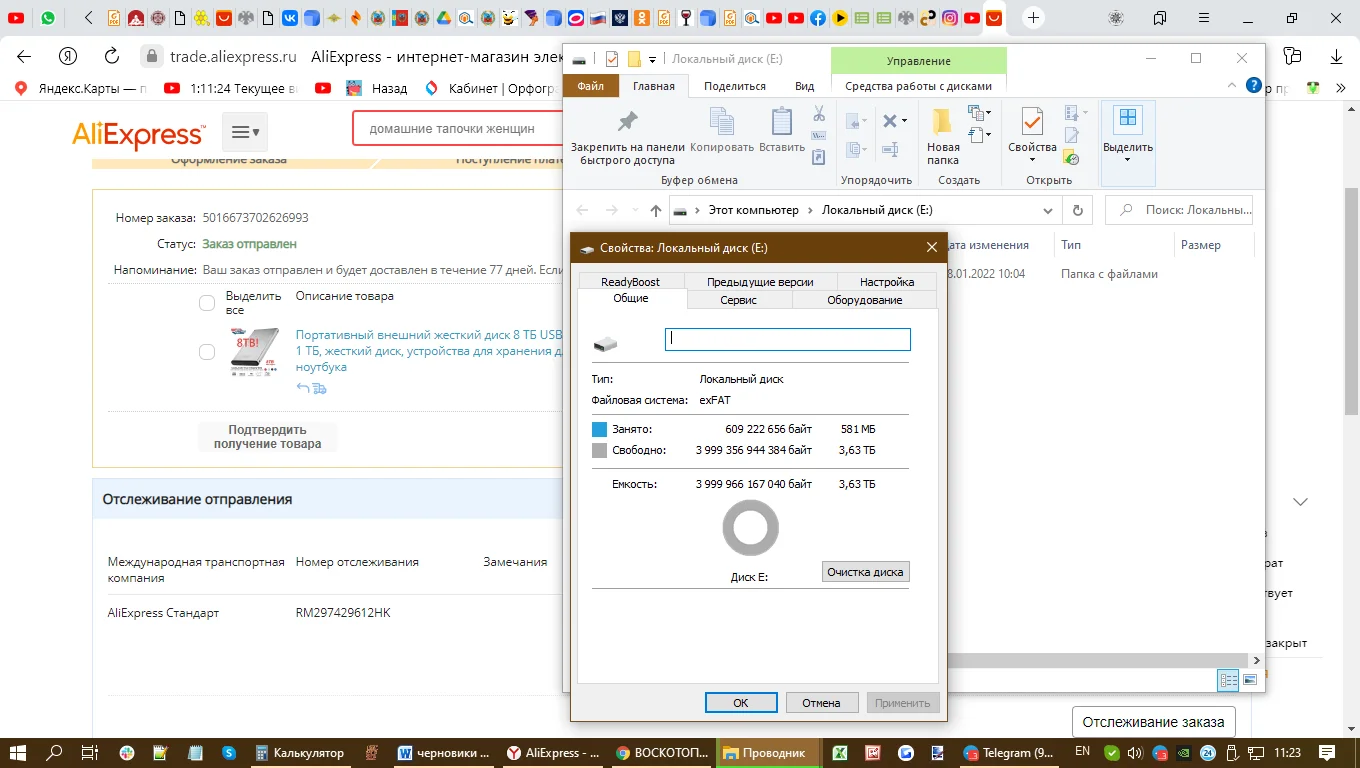Switch to Поделиться ribbon tab
This screenshot has height=768, width=1360.
click(735, 86)
